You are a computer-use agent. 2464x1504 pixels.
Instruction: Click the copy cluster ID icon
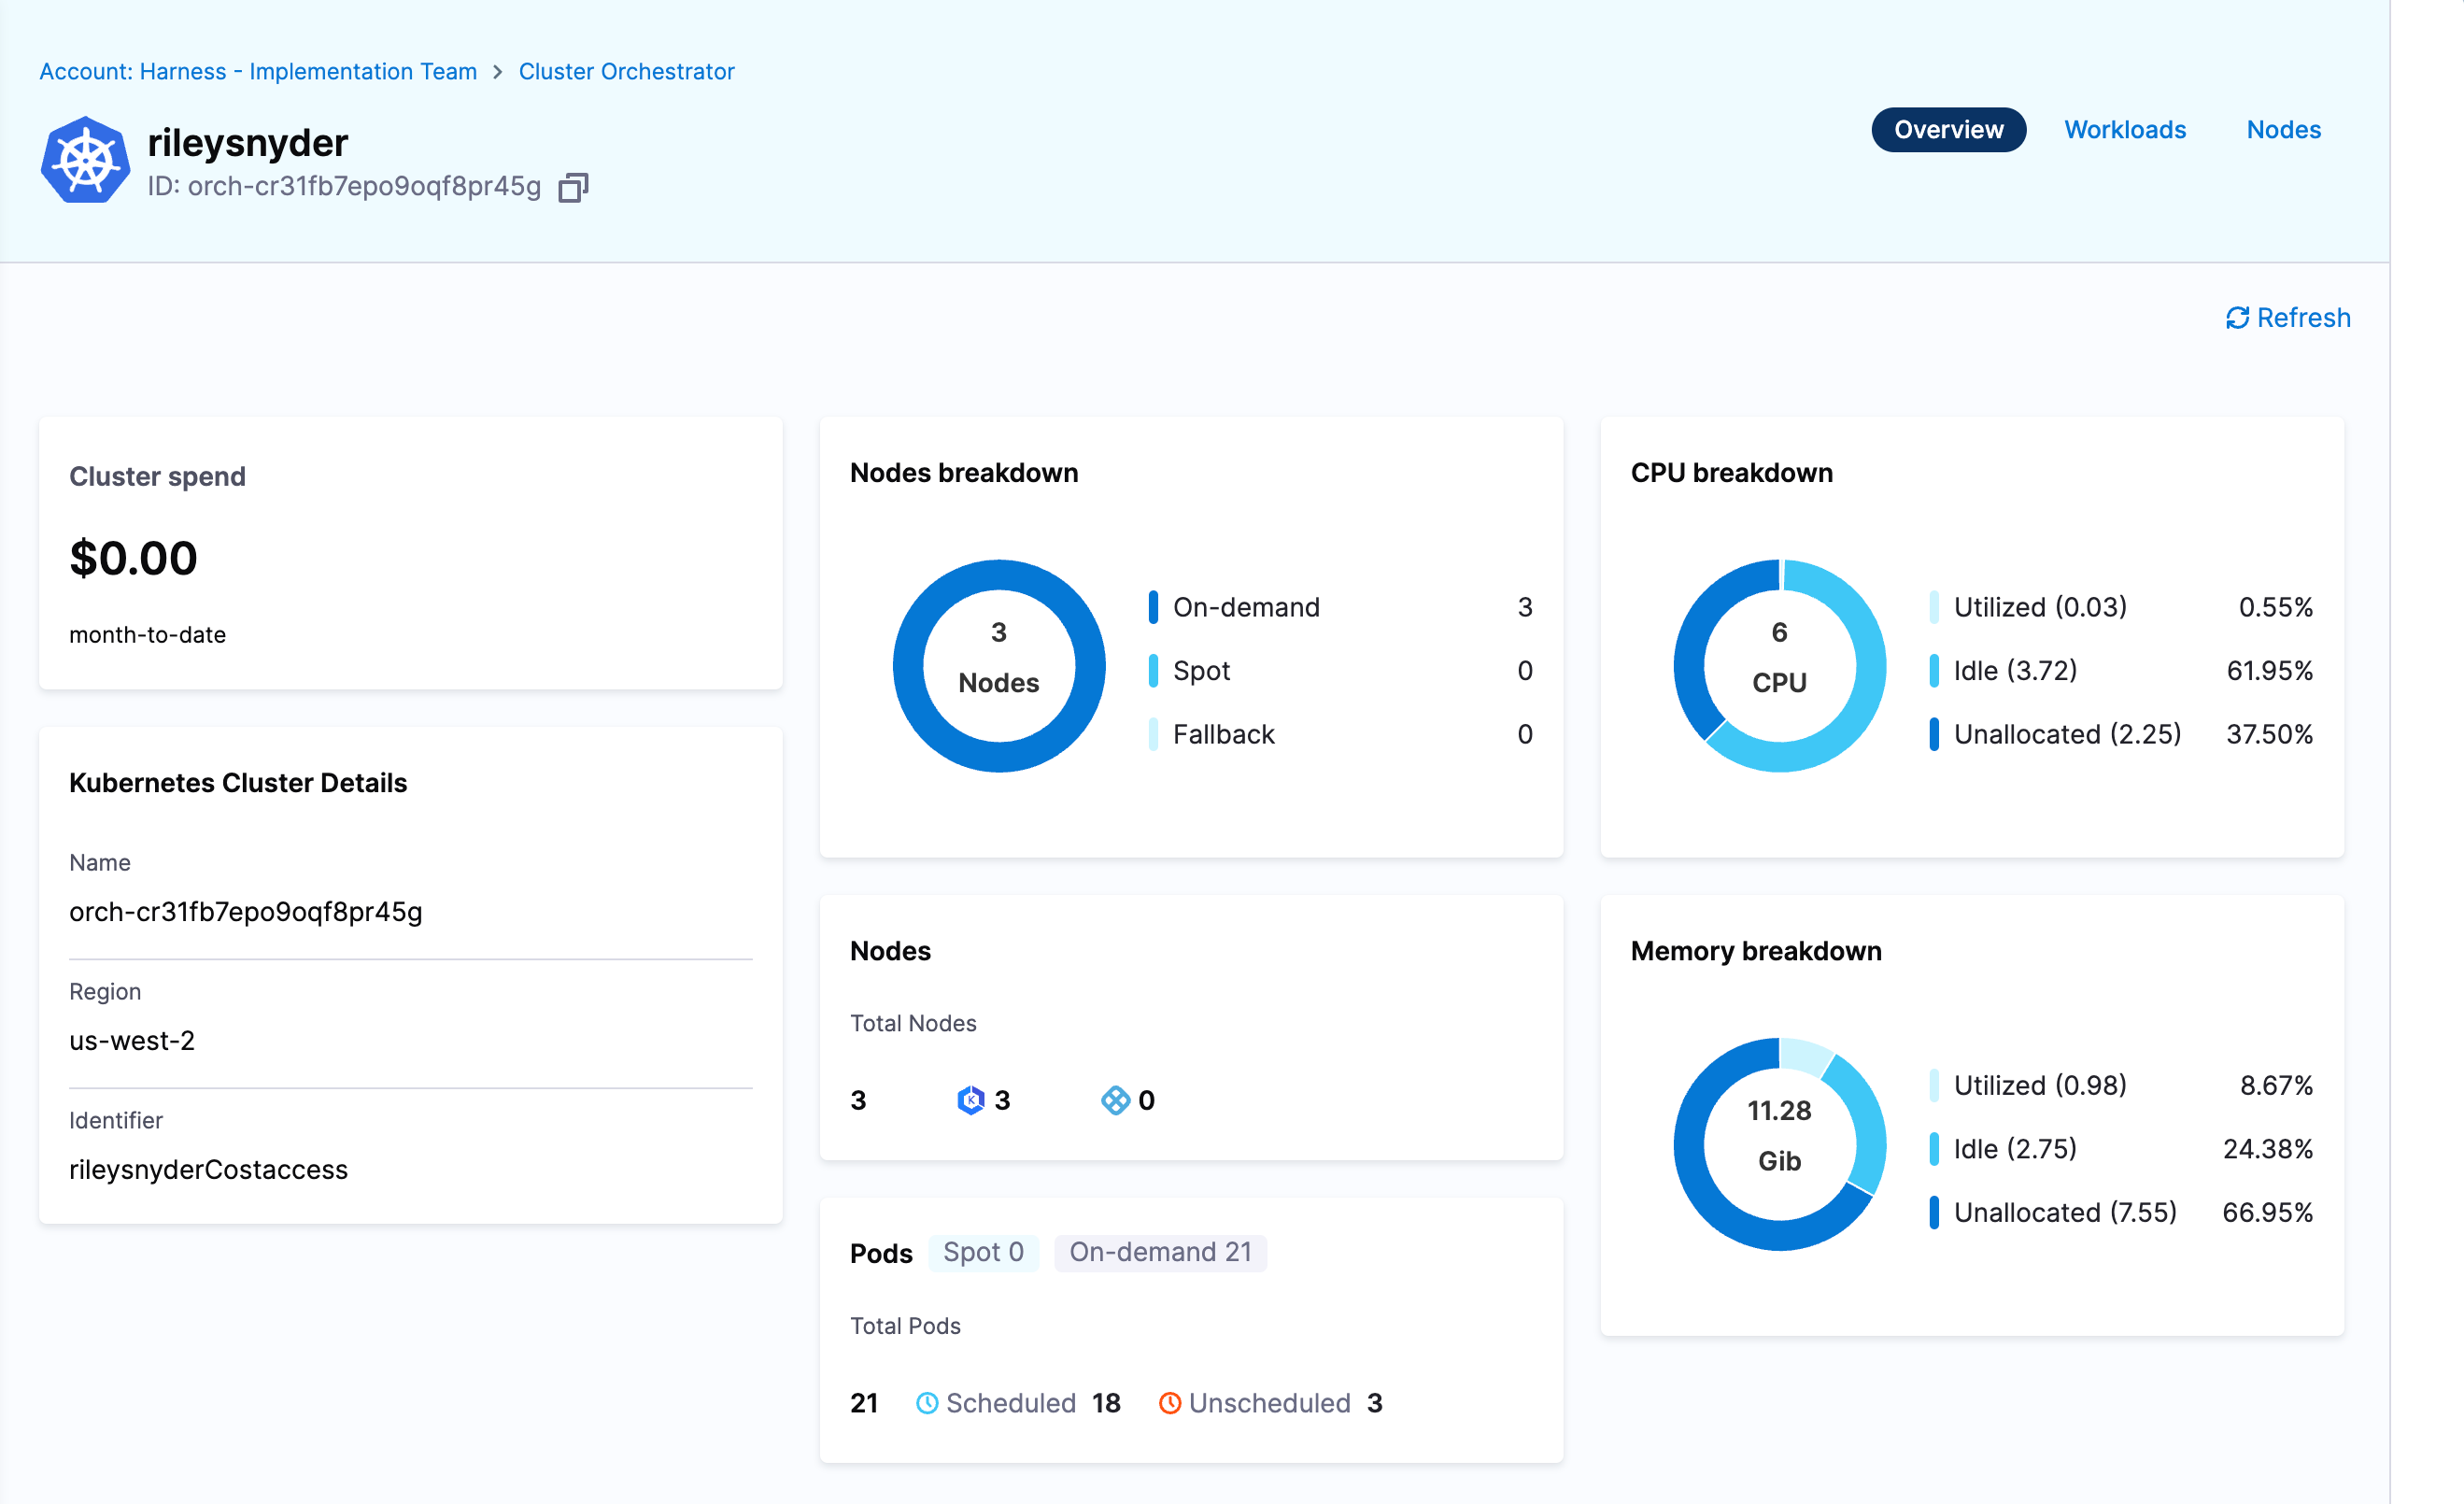[x=573, y=187]
